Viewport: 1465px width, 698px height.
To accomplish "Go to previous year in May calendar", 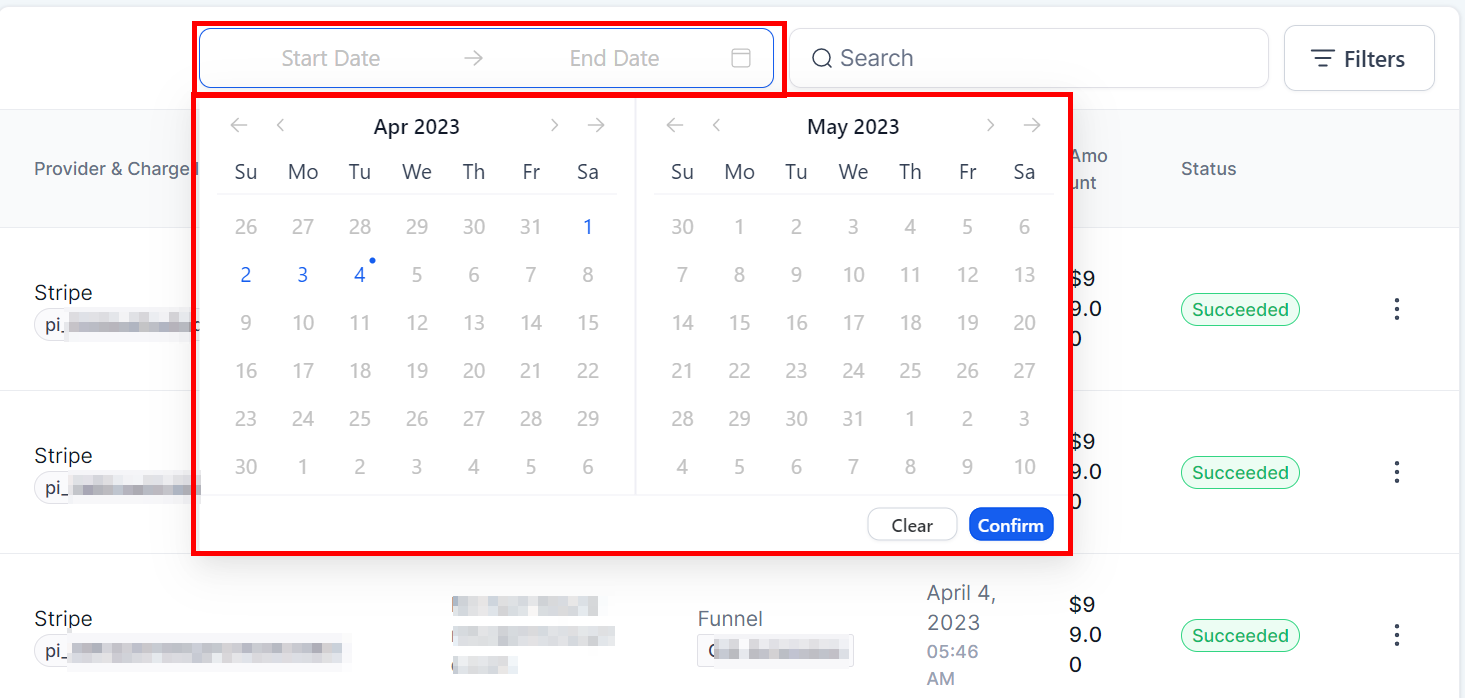I will 675,125.
